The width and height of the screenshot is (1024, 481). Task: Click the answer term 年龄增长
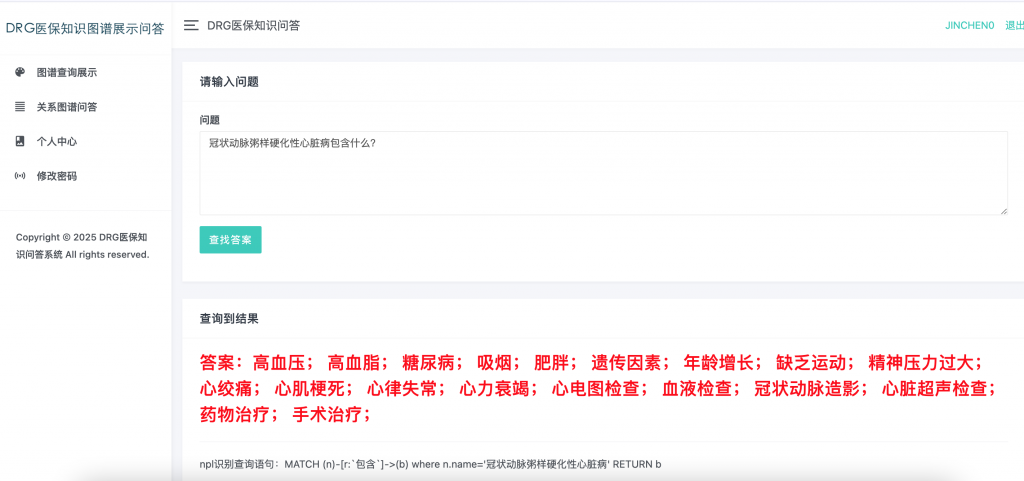coord(718,362)
